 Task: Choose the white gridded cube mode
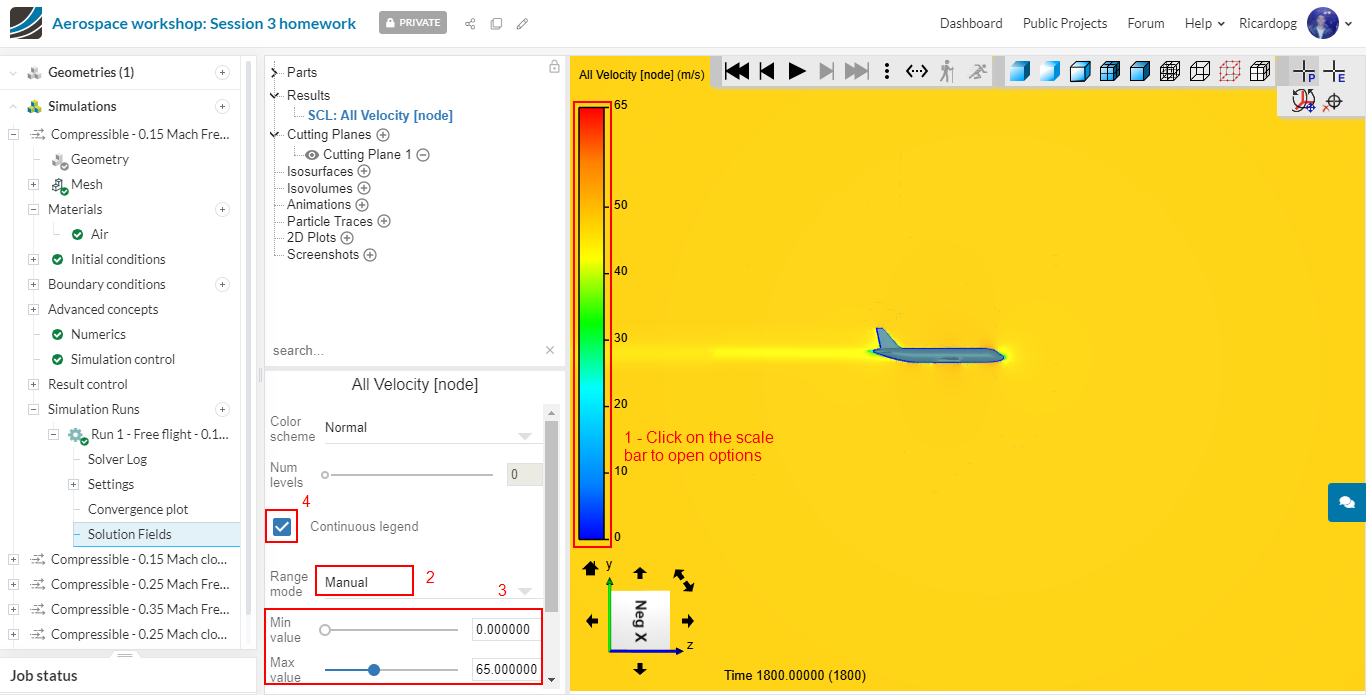click(x=1260, y=71)
